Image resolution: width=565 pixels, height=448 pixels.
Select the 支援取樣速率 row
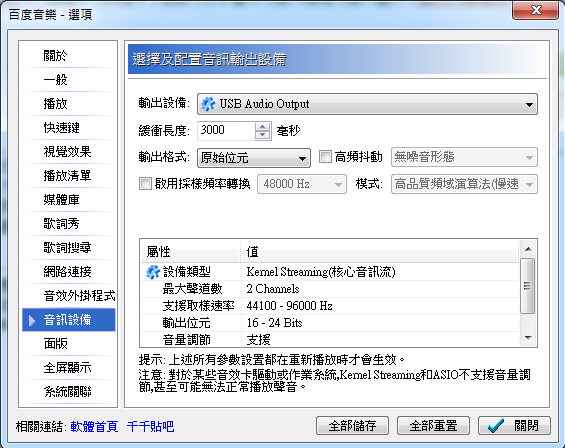pos(330,306)
